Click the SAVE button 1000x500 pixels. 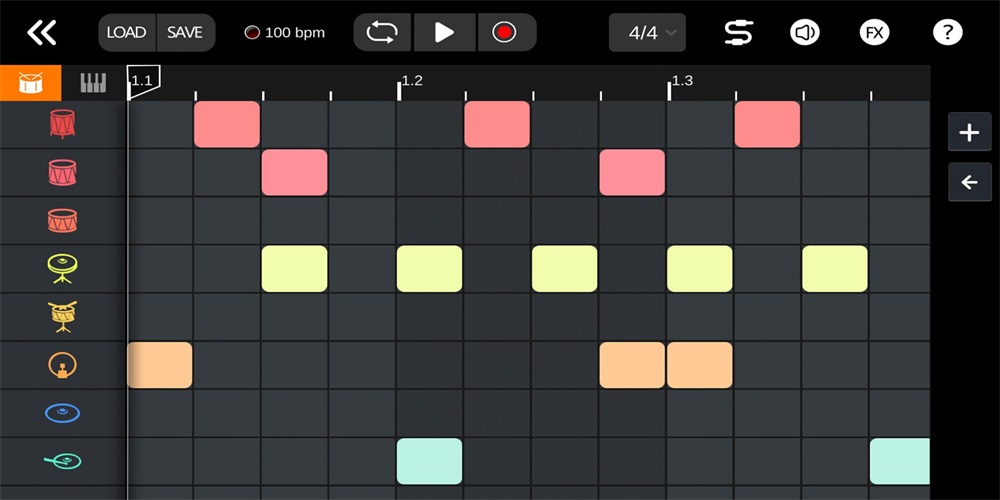click(185, 32)
